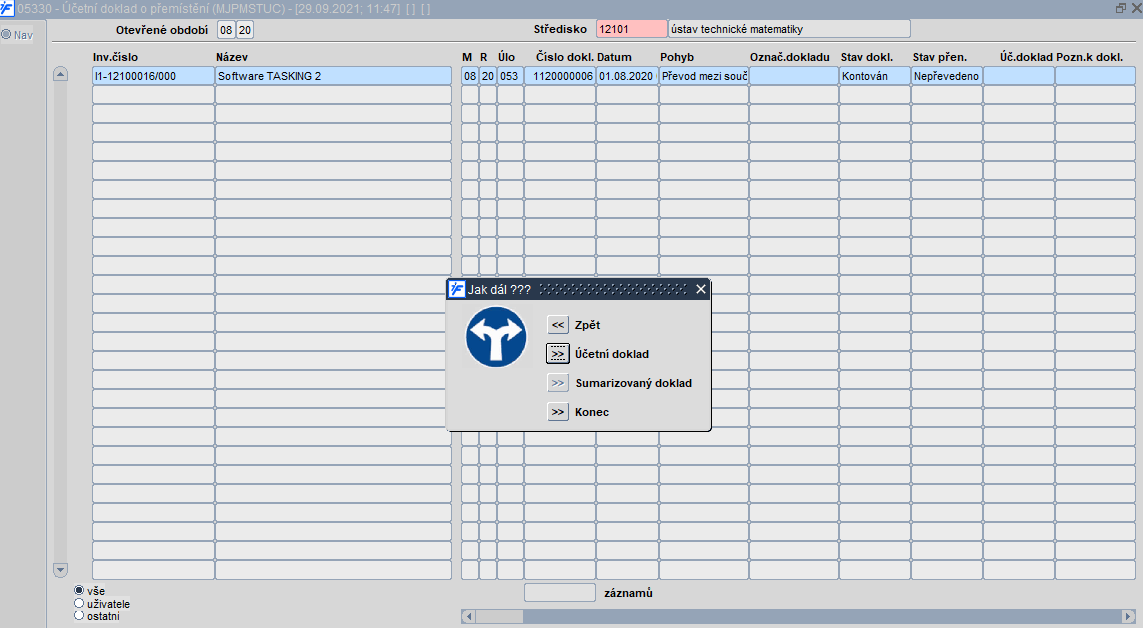Select the uživatele radio button
1143x628 pixels.
tap(79, 603)
